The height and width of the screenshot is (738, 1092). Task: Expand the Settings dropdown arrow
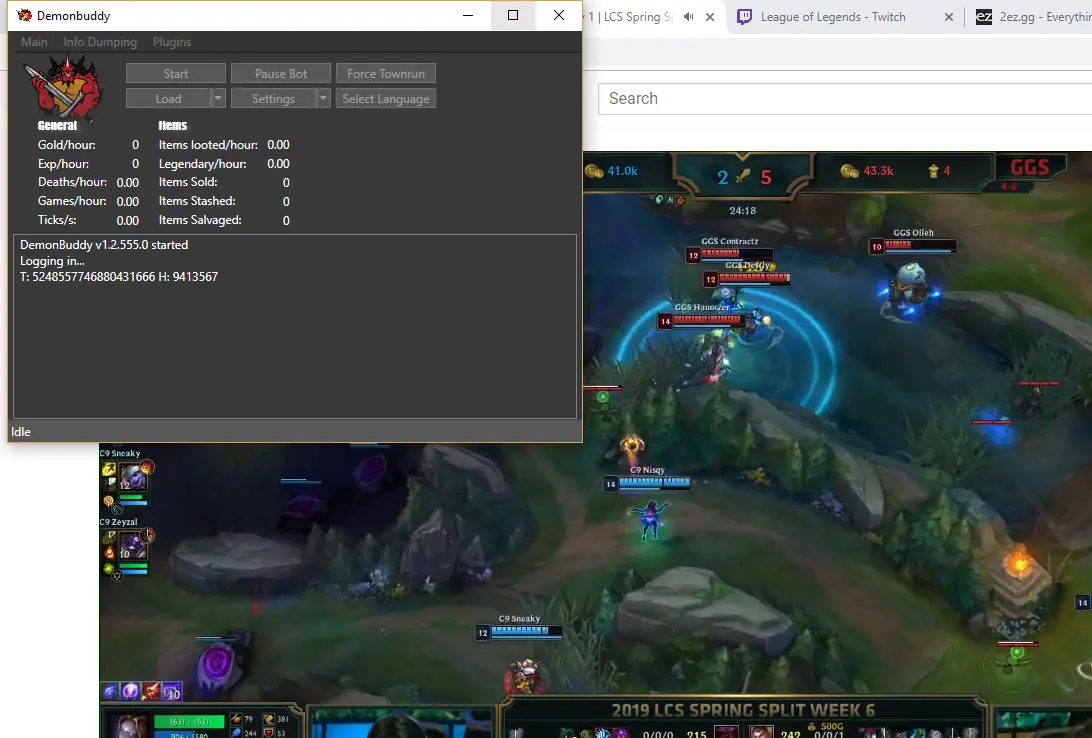pos(323,99)
